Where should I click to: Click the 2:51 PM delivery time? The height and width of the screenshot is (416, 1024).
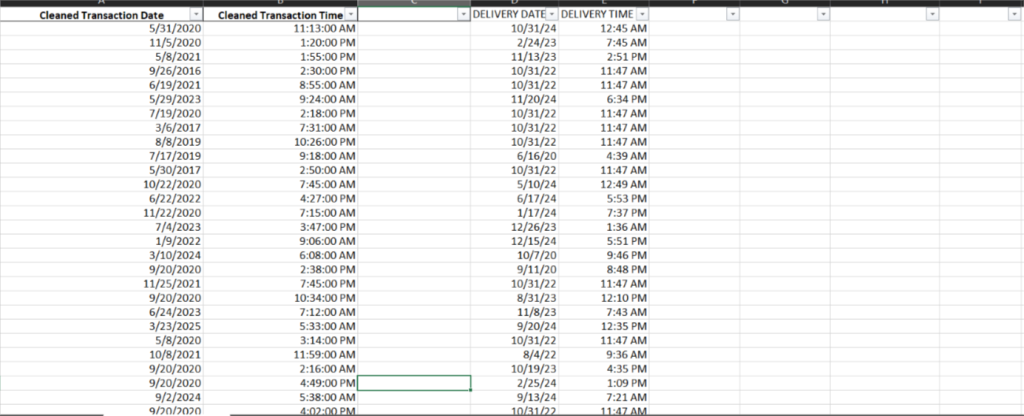click(604, 57)
